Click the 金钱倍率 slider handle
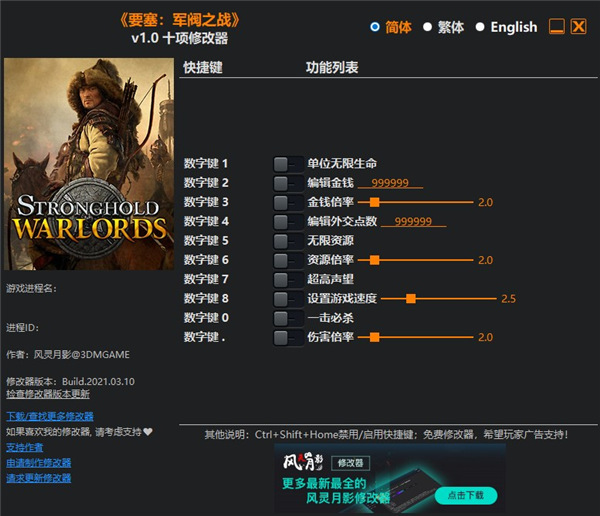The height and width of the screenshot is (516, 600). click(375, 202)
